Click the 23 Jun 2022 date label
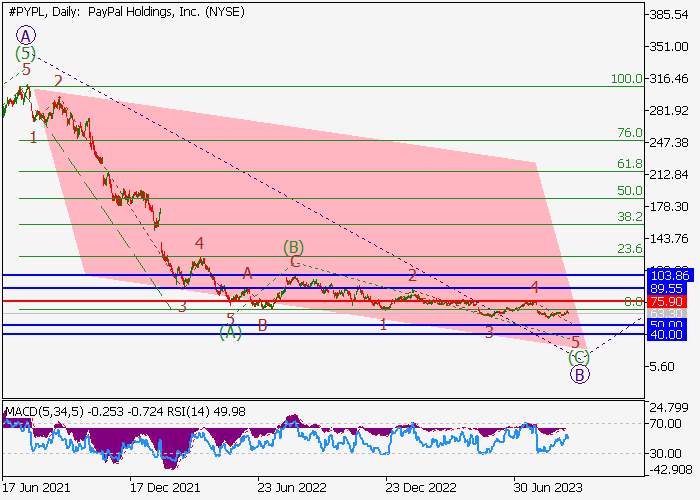Screen dimensions: 700x500 click(x=292, y=487)
